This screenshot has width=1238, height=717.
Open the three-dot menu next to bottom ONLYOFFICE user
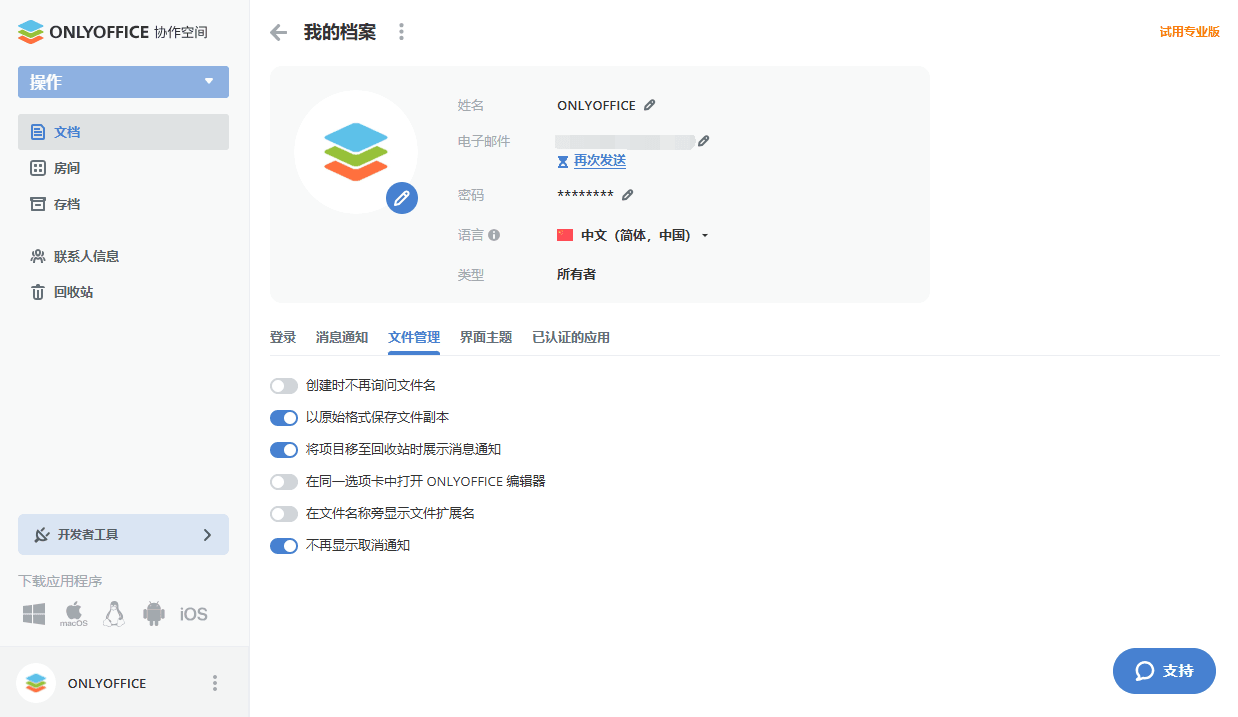[x=215, y=683]
